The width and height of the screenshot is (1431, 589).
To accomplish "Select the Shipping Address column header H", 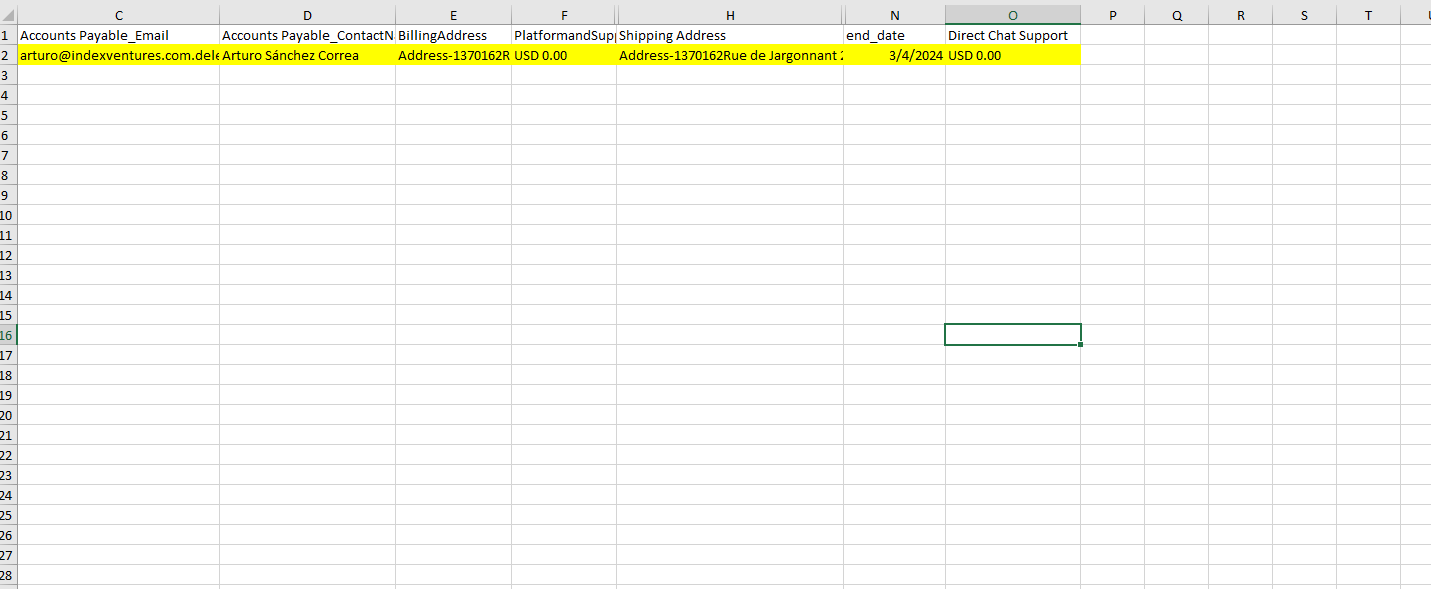I will [x=730, y=14].
